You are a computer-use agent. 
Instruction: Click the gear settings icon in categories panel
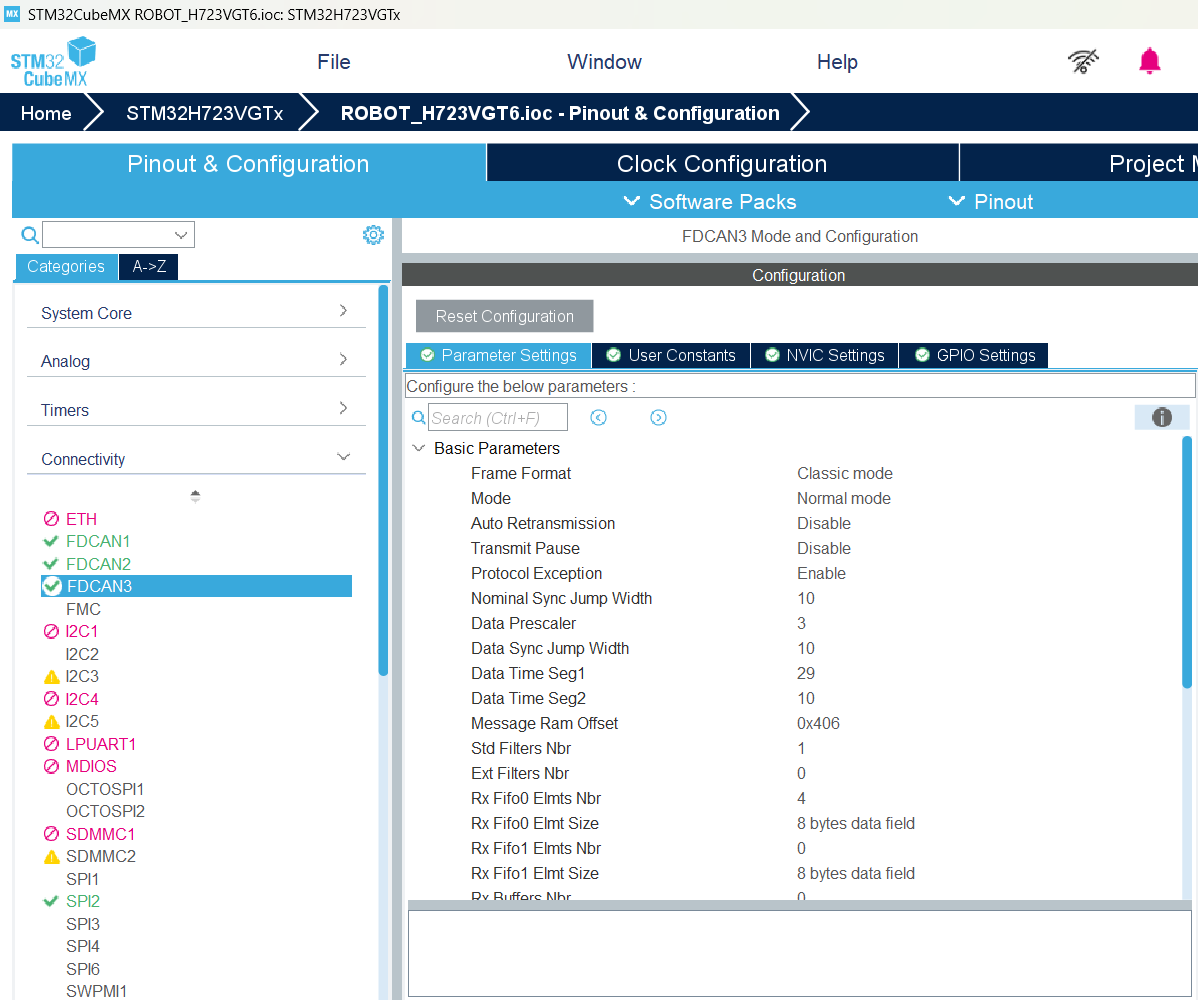[373, 235]
